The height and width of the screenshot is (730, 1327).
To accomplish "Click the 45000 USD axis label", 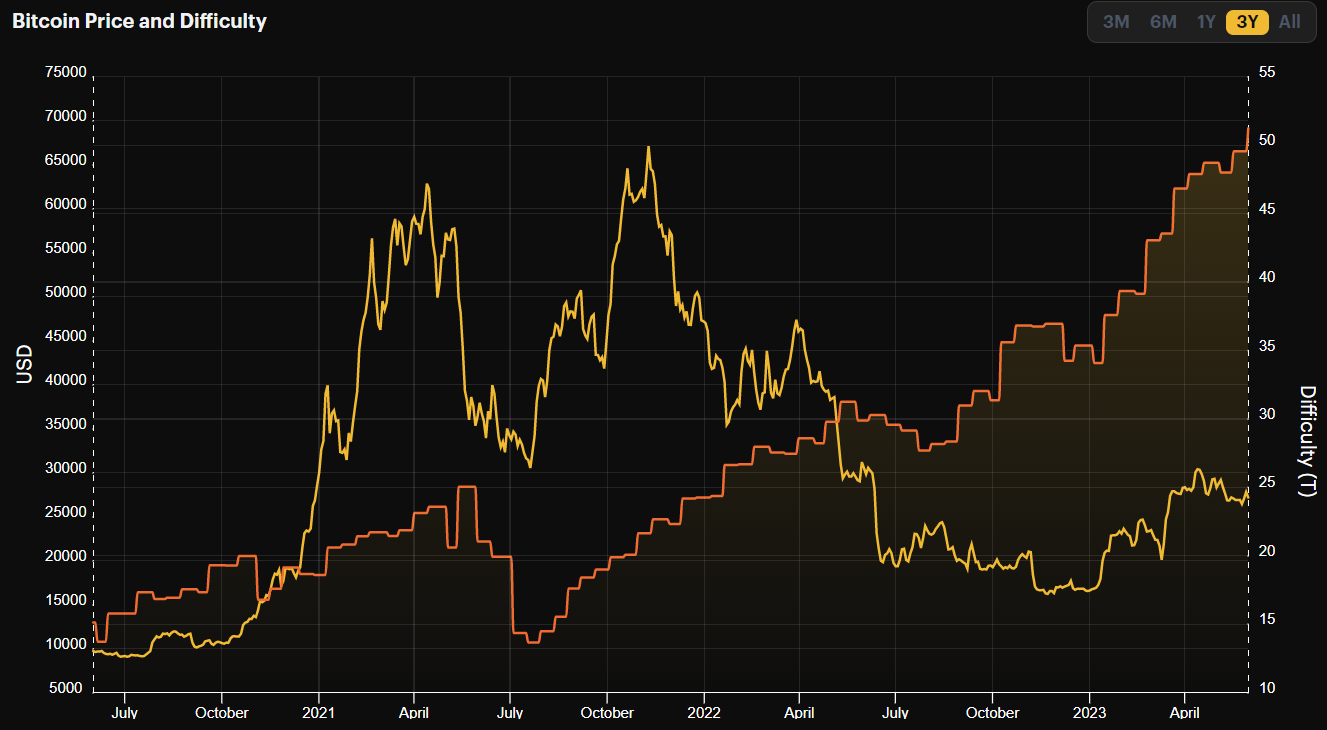I will [65, 337].
